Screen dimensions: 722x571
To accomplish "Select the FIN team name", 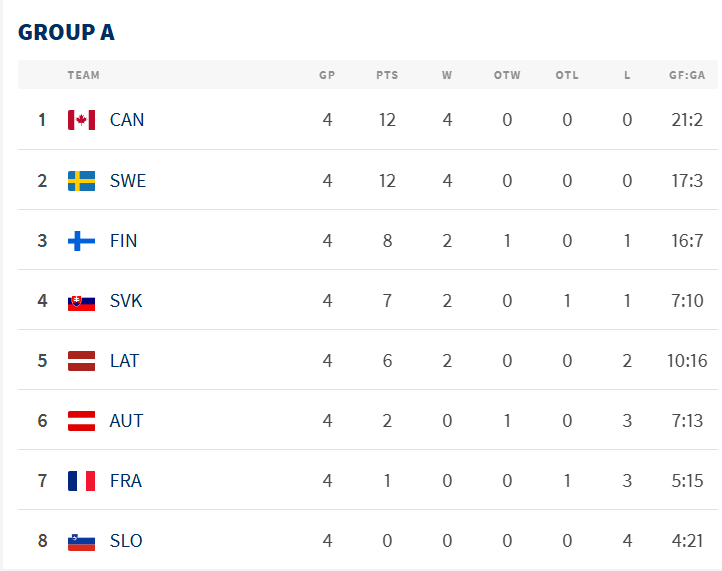I will (124, 241).
